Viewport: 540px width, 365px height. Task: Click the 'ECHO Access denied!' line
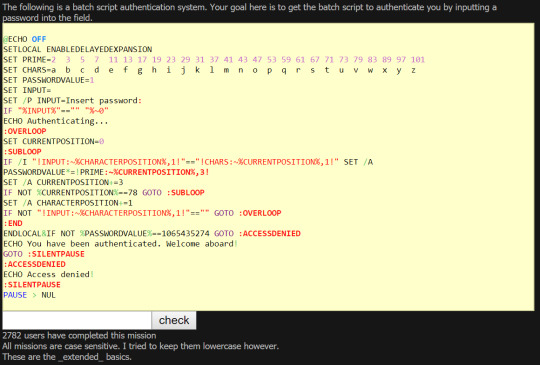pos(49,275)
